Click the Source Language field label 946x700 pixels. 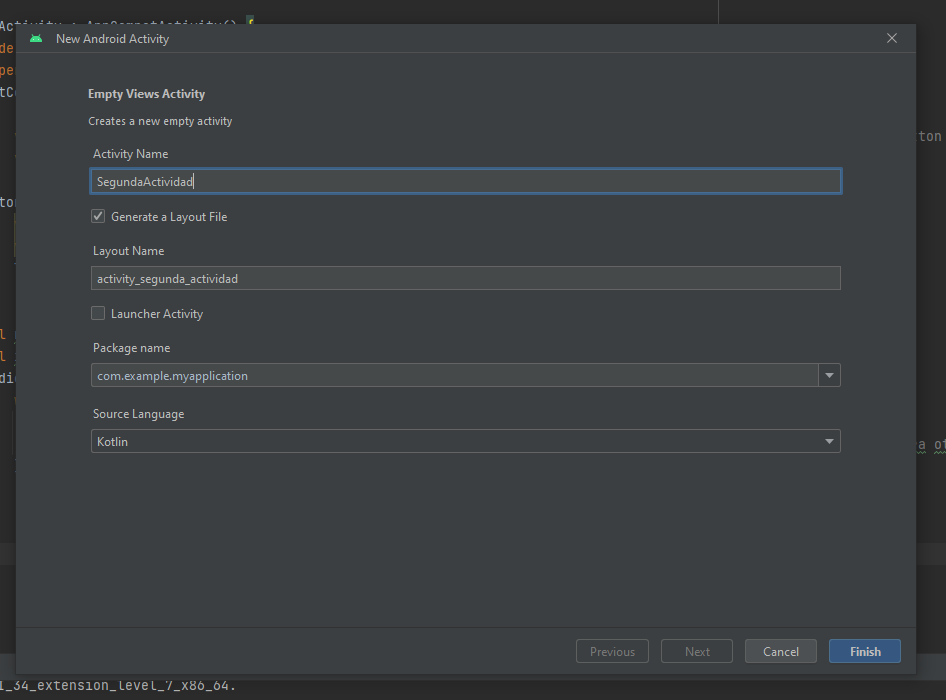tap(138, 414)
